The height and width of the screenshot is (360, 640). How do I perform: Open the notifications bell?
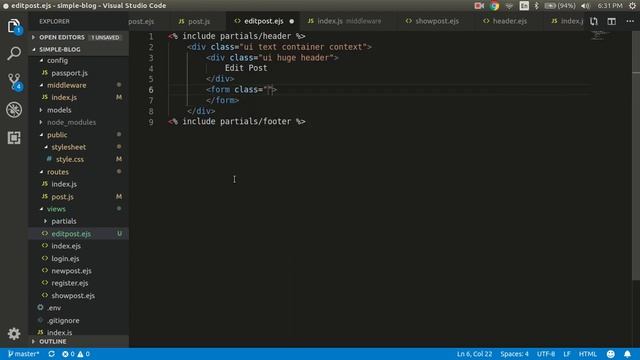(627, 354)
